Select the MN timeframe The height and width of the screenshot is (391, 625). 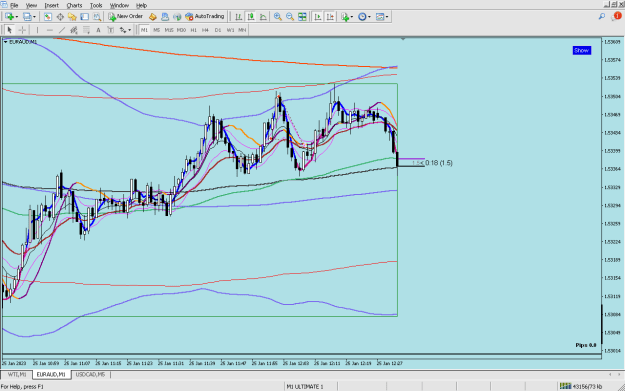coord(242,30)
